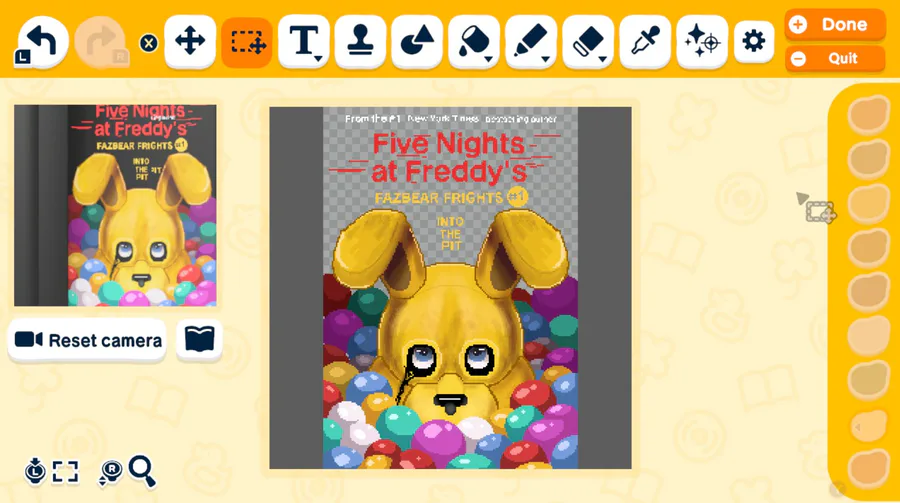Image resolution: width=900 pixels, height=503 pixels.
Task: Pick the Shapes tool
Action: point(417,41)
